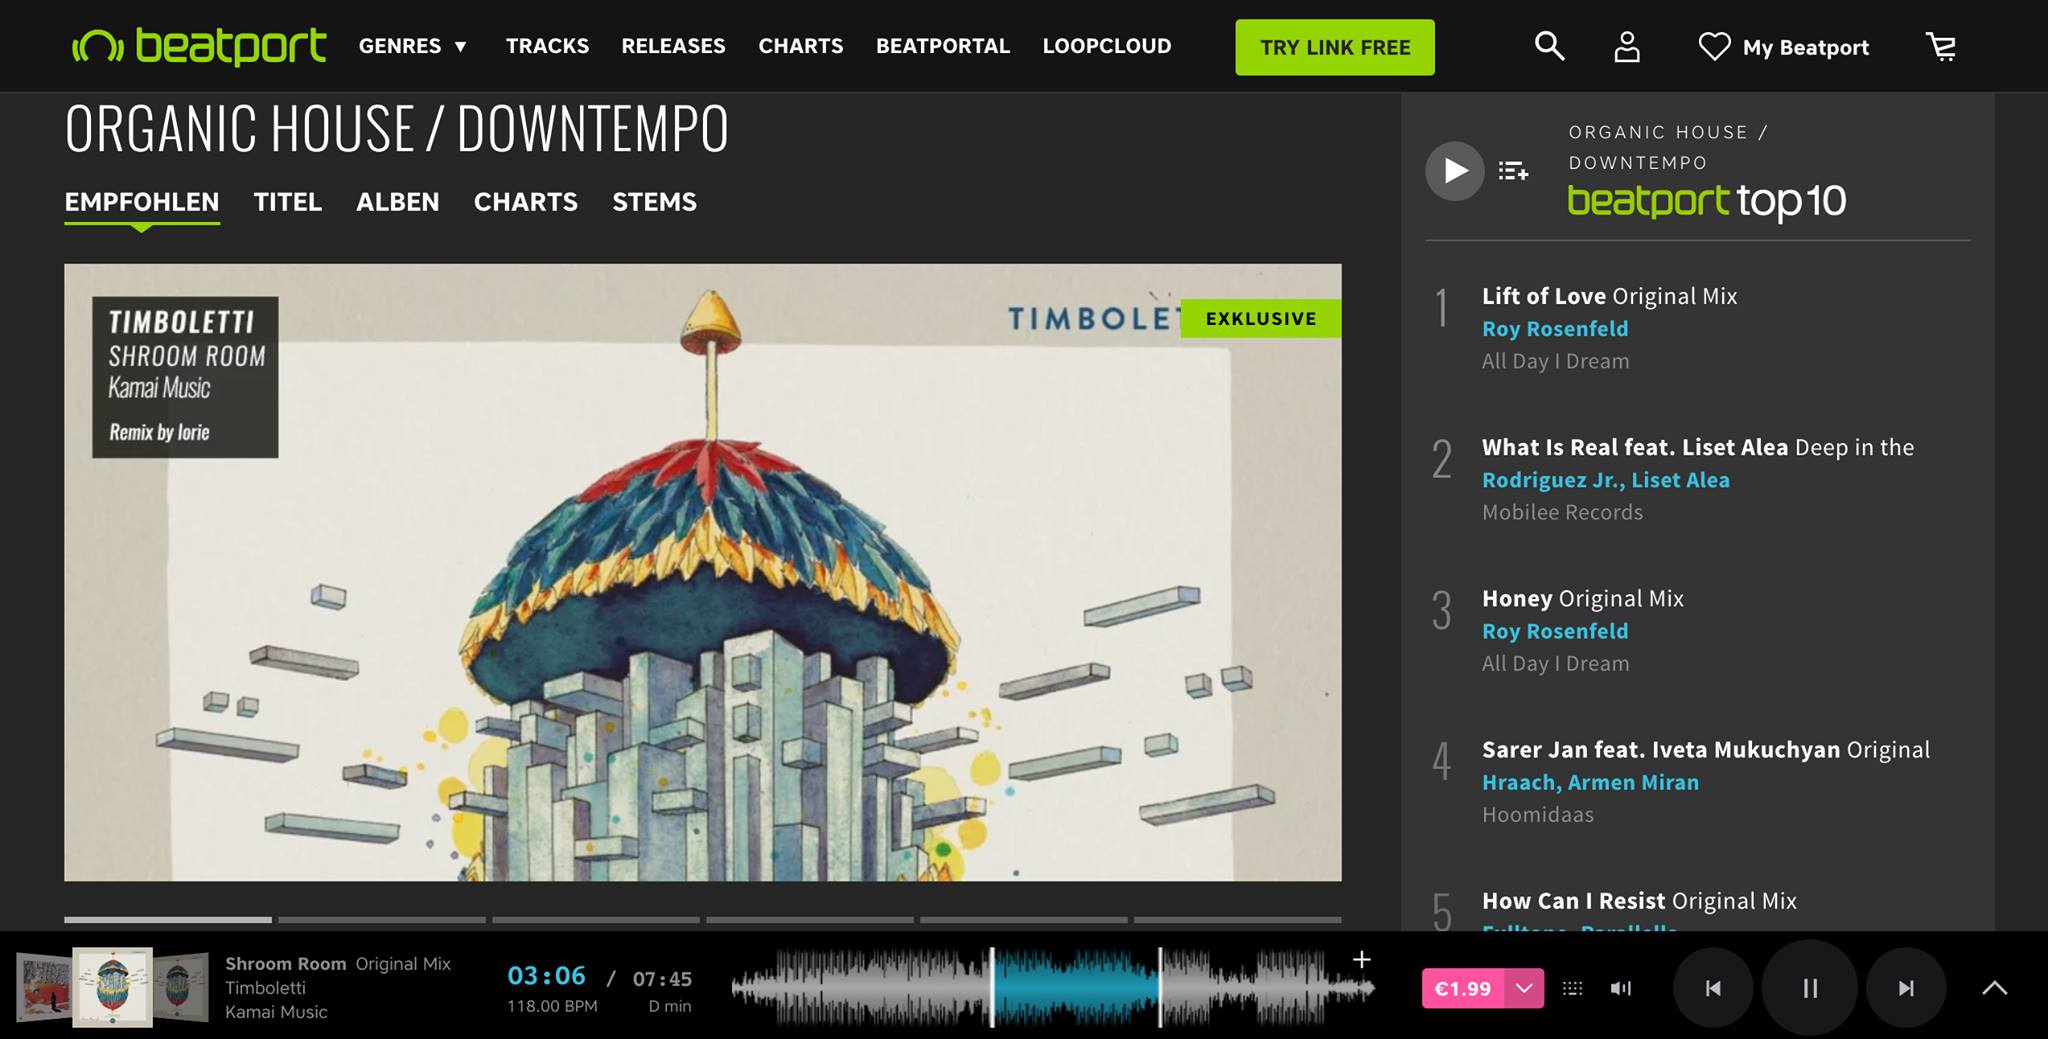Open track Honey Original Mix
2048x1039 pixels.
(x=1583, y=598)
